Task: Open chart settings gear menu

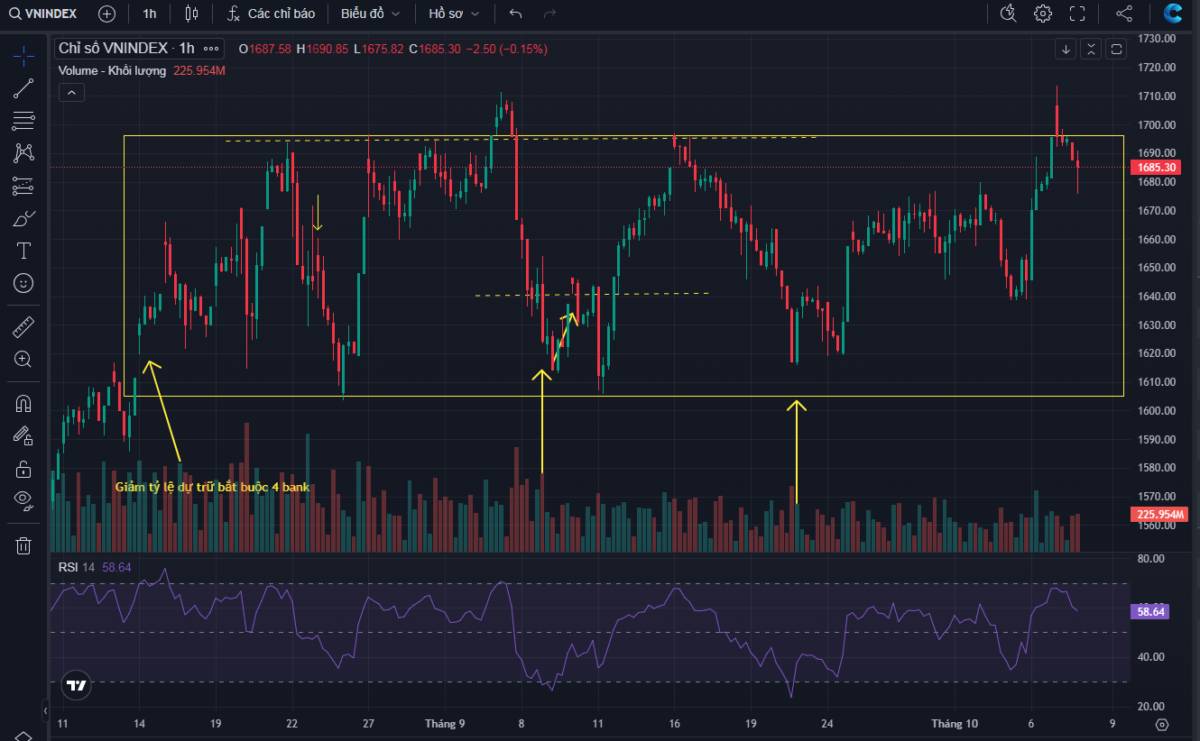Action: [1041, 14]
